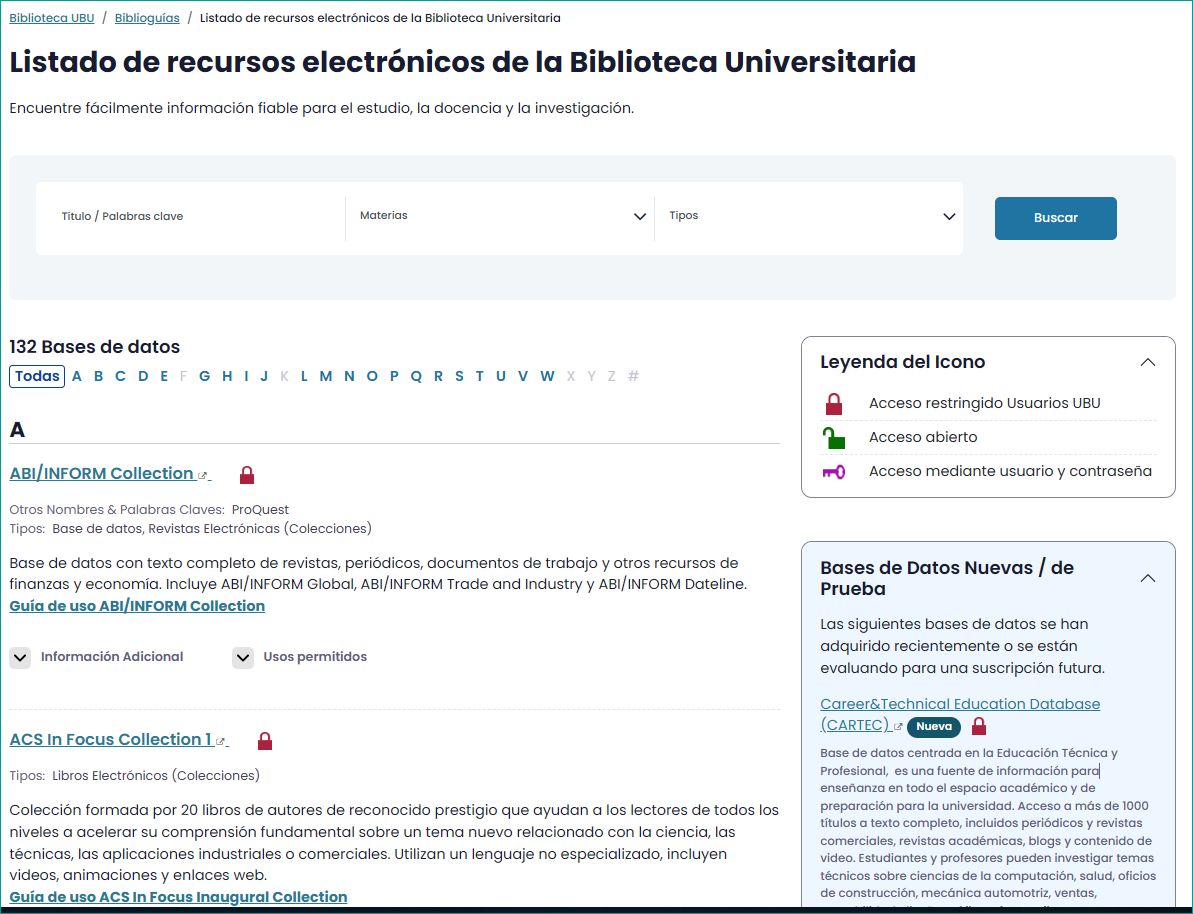The height and width of the screenshot is (914, 1193).
Task: Expand Información Adicional for ABI/INFORM
Action: pyautogui.click(x=20, y=657)
